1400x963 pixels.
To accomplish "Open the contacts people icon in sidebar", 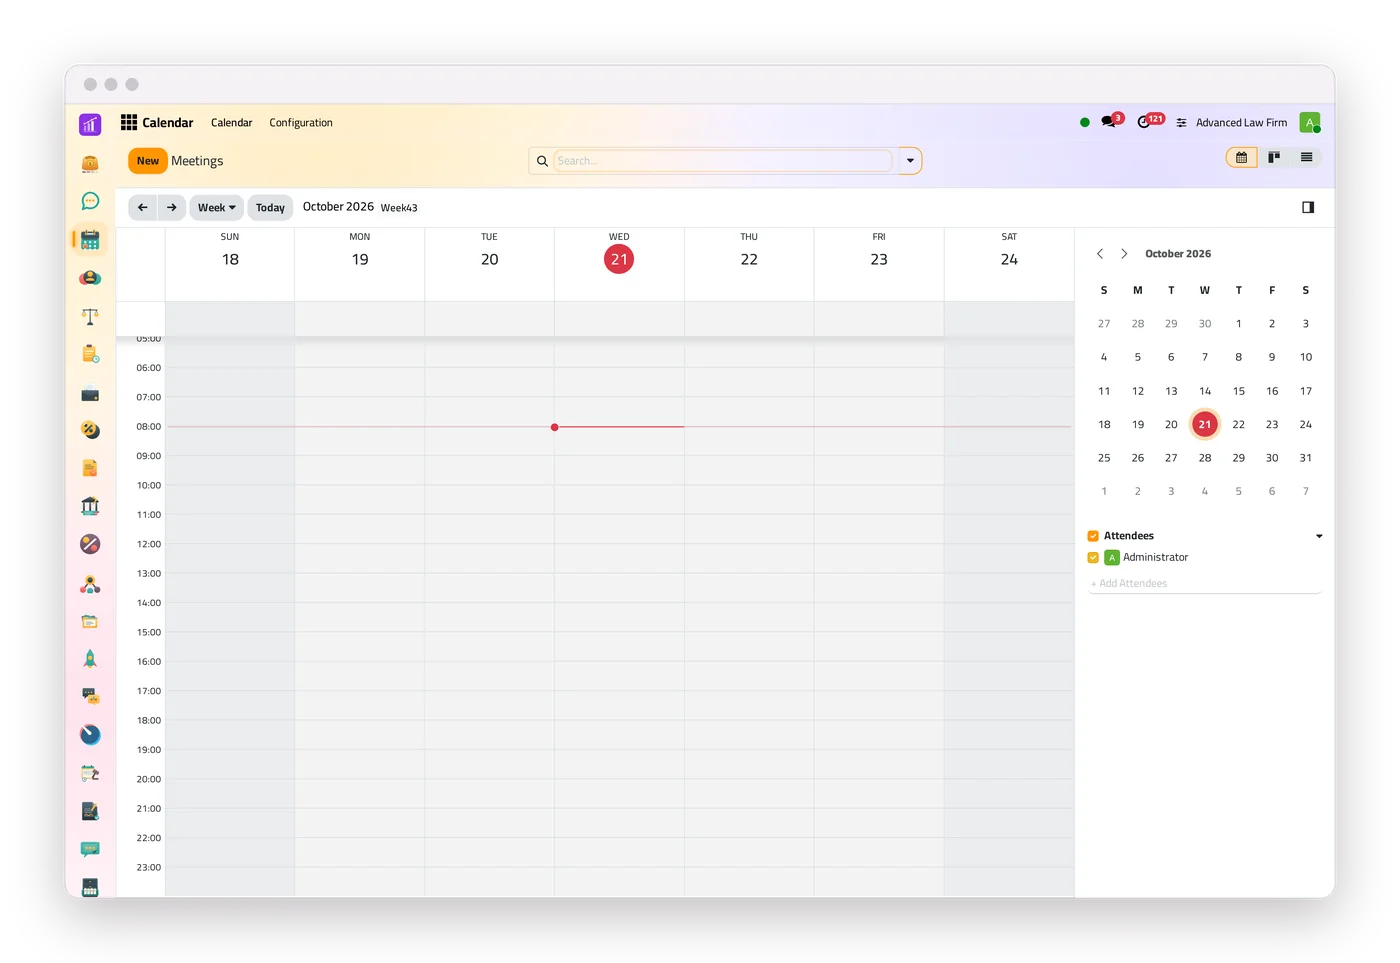I will (x=90, y=278).
